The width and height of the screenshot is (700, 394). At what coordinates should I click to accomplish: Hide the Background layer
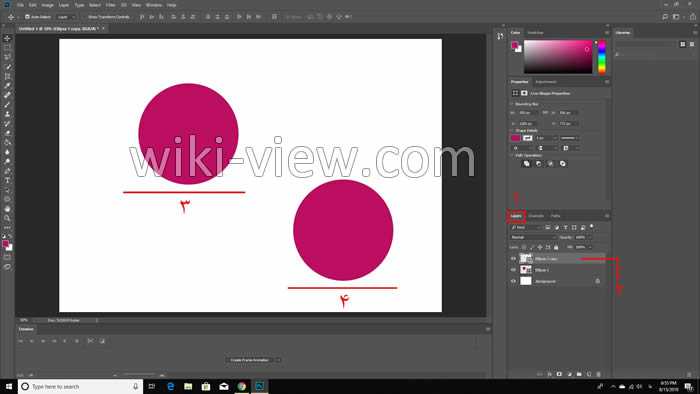pyautogui.click(x=513, y=281)
